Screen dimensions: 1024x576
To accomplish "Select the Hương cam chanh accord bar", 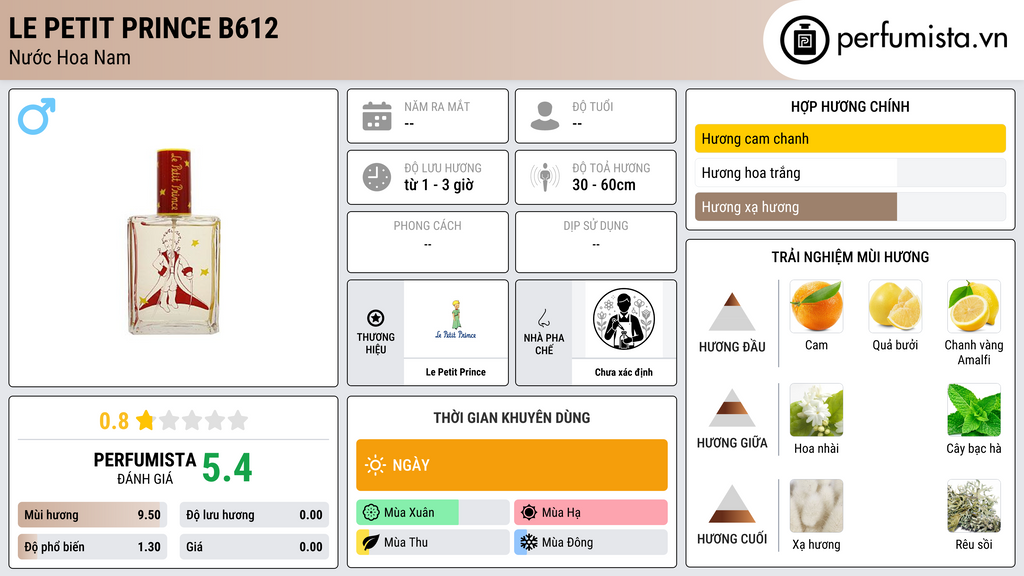I will coord(850,138).
